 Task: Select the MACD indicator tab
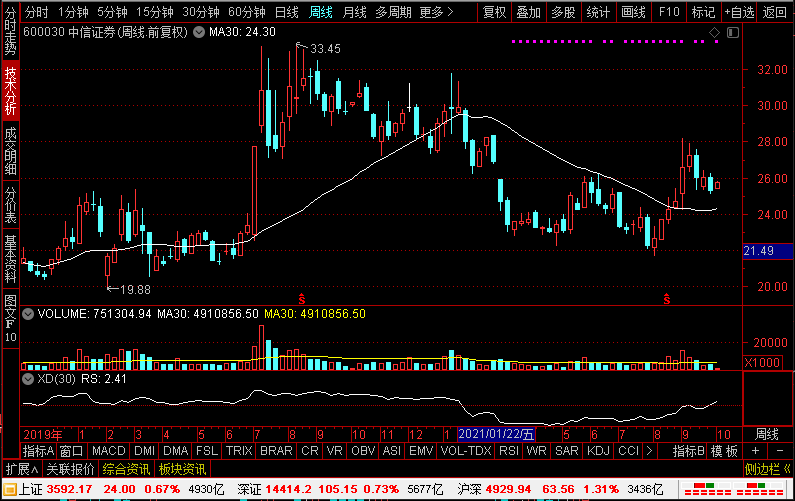pyautogui.click(x=109, y=451)
